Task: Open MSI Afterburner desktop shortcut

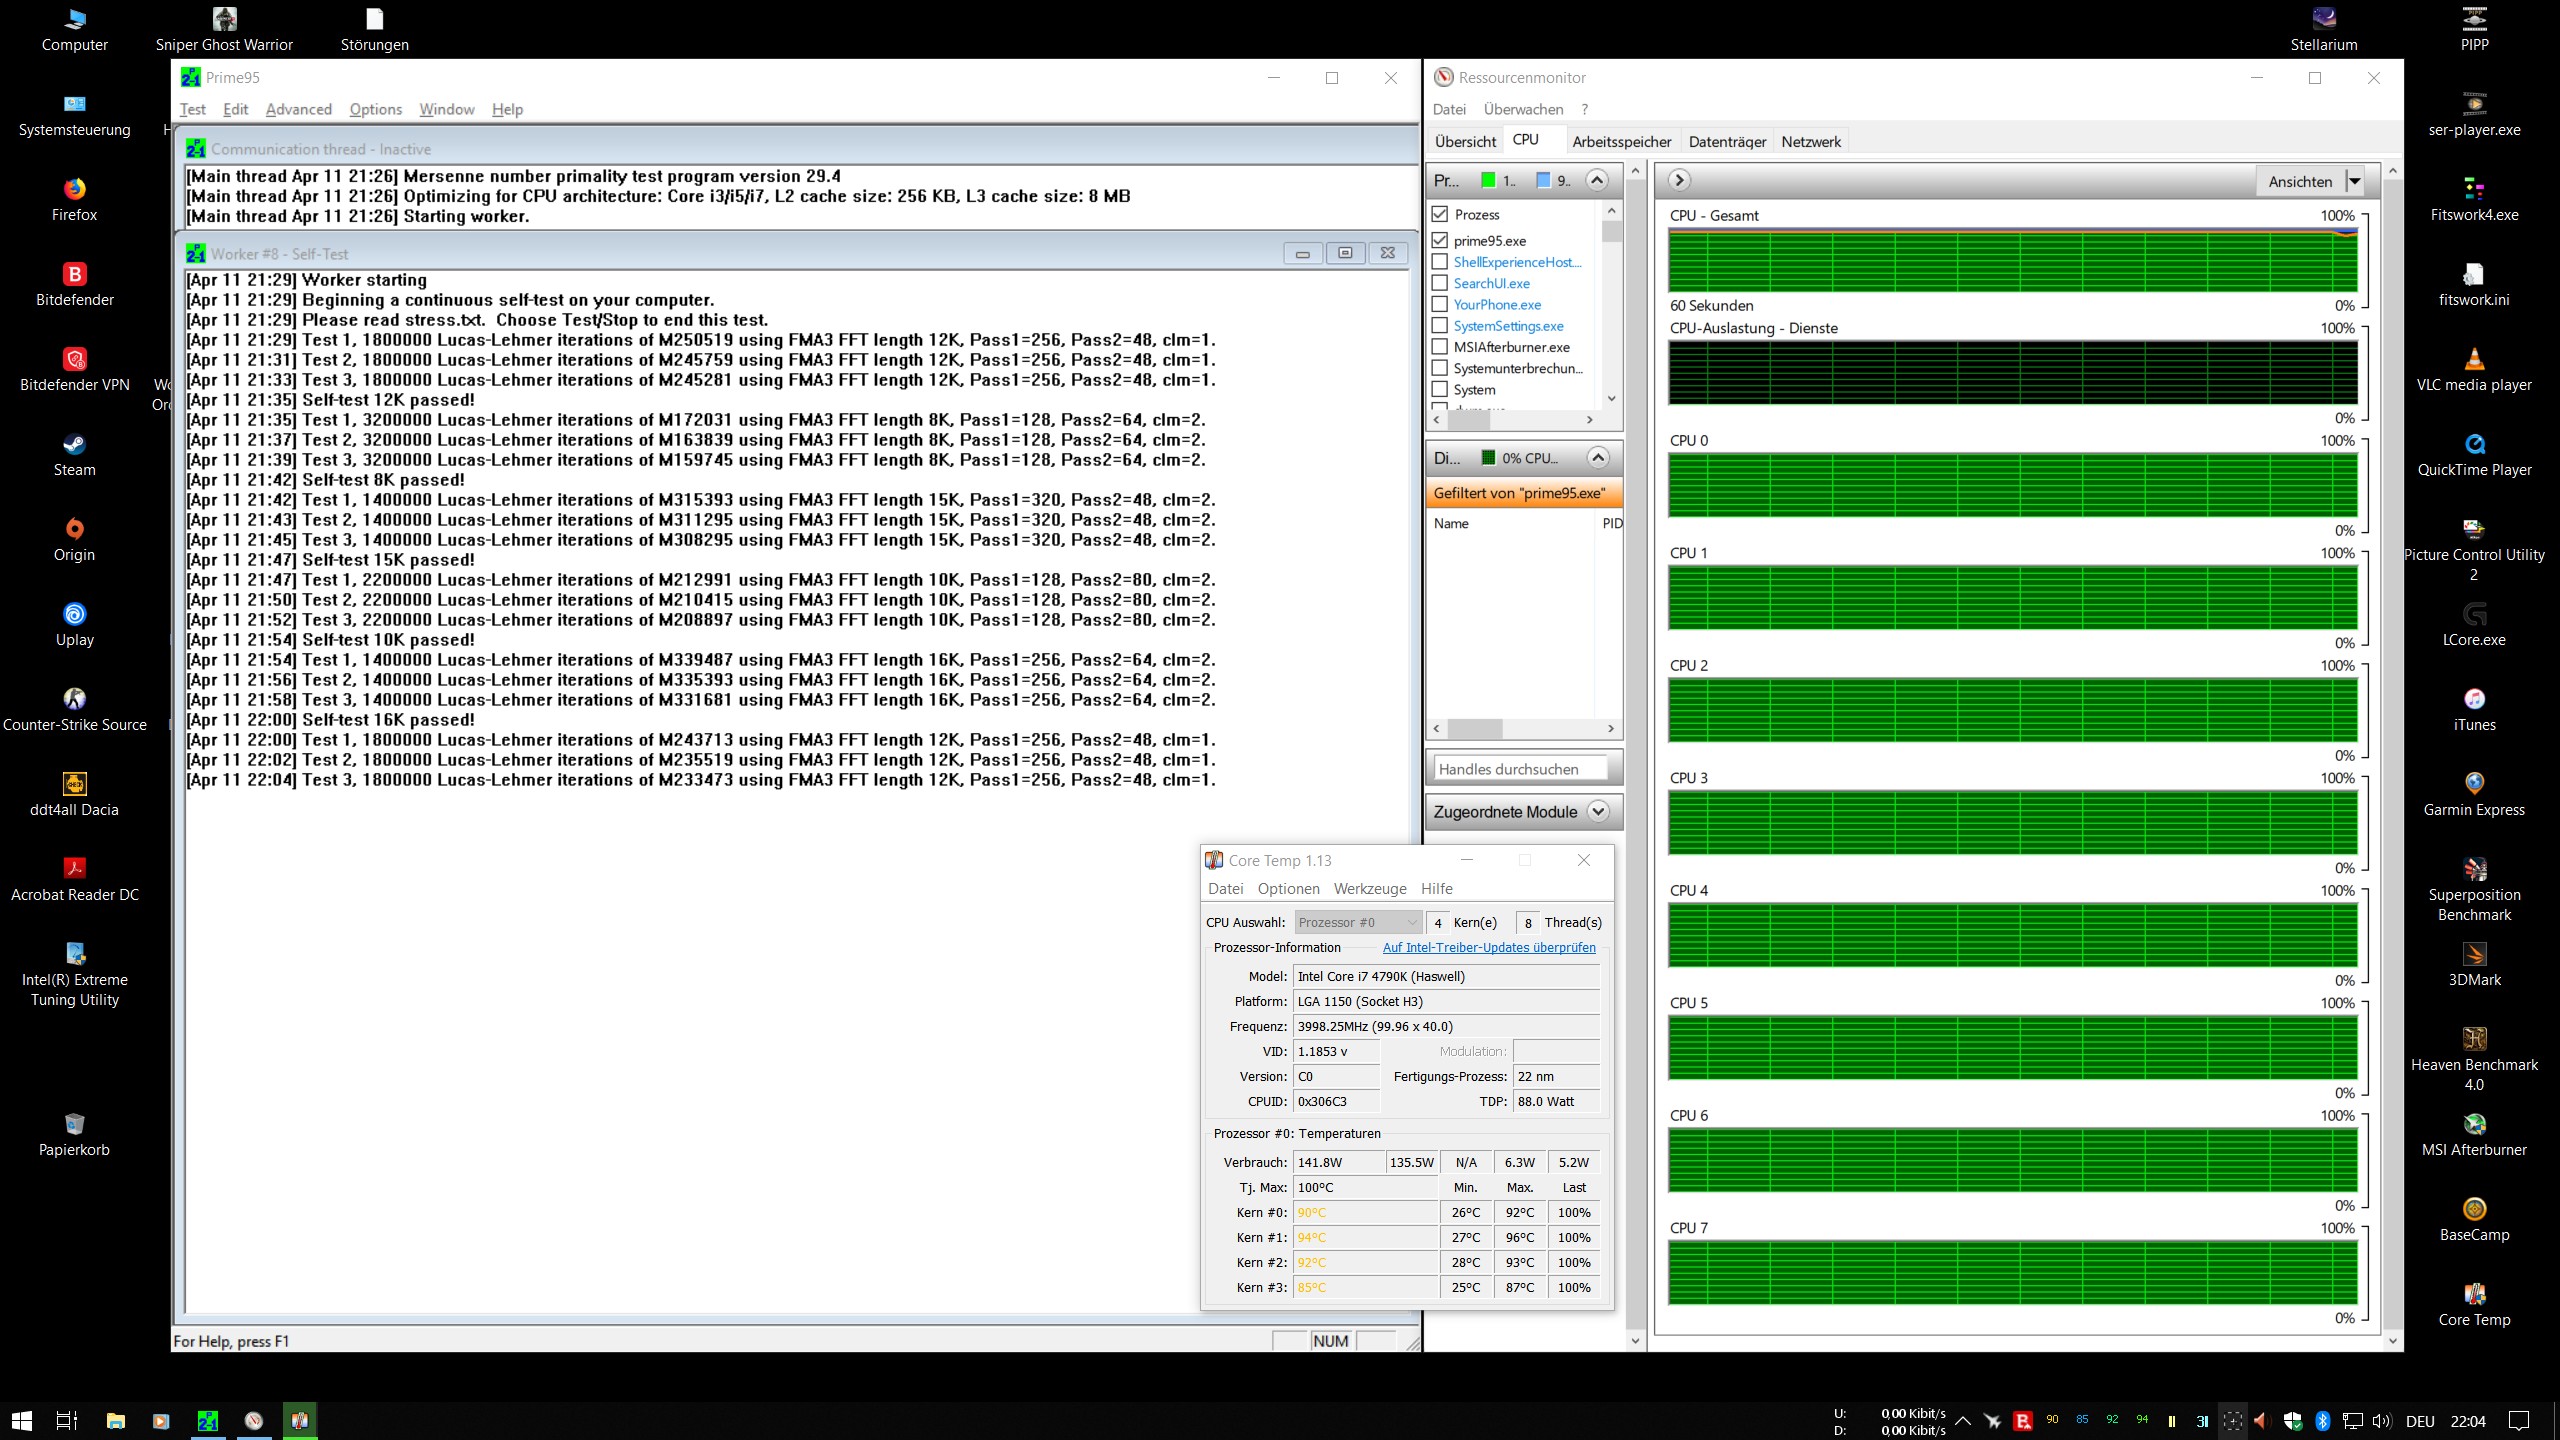Action: [x=2474, y=1135]
